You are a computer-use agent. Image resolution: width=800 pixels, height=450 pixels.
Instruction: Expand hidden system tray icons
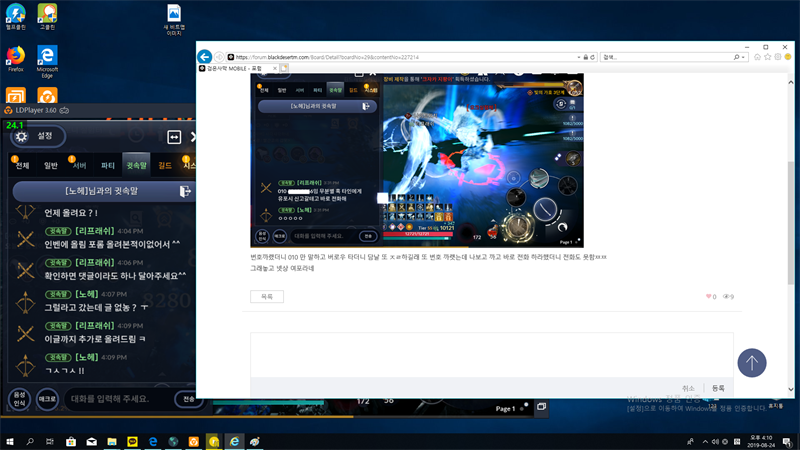coord(705,442)
